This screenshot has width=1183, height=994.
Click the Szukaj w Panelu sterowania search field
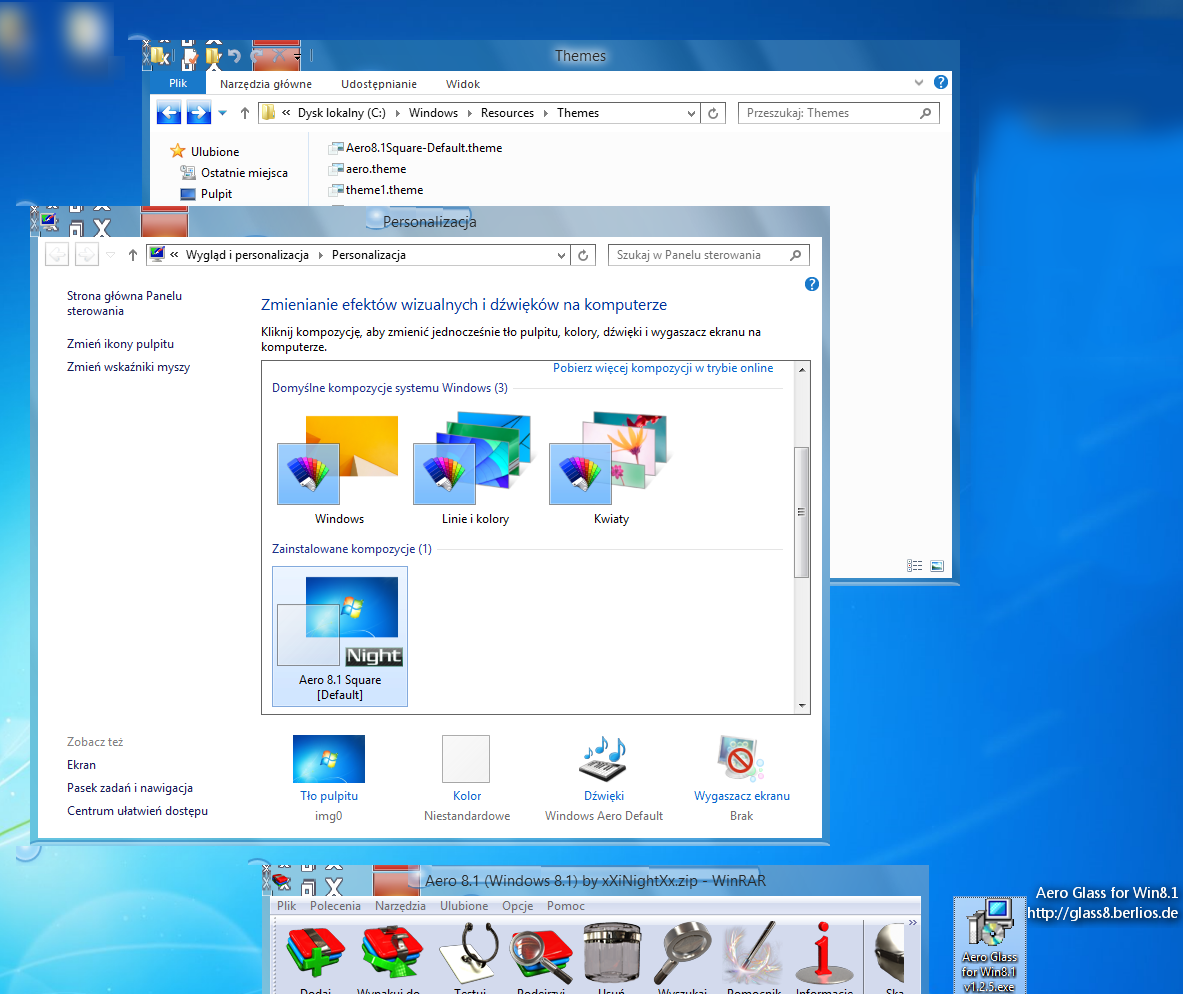[708, 255]
